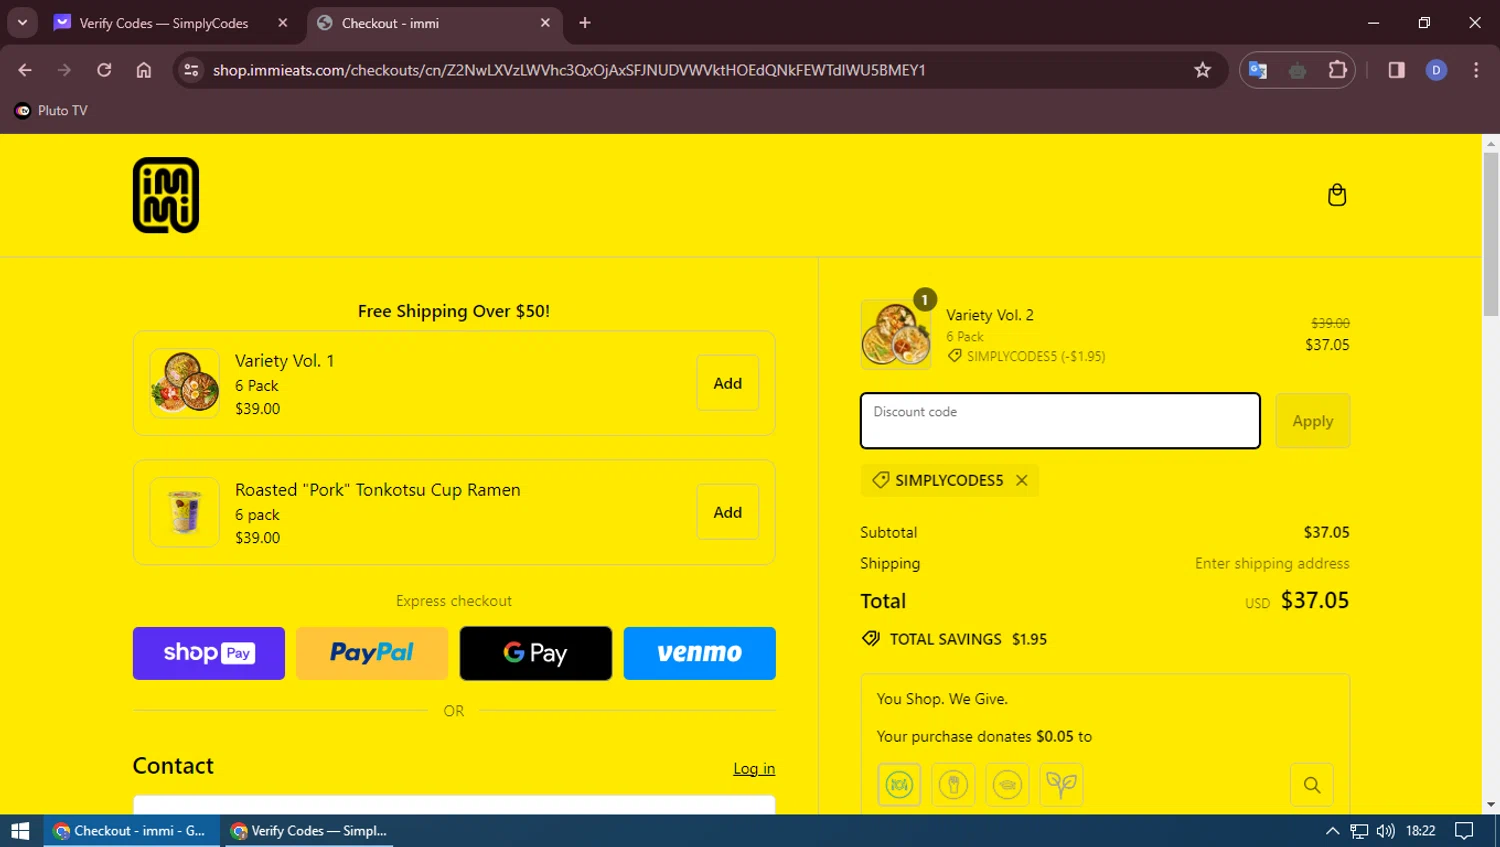
Task: Go back to previous page
Action: [25, 70]
